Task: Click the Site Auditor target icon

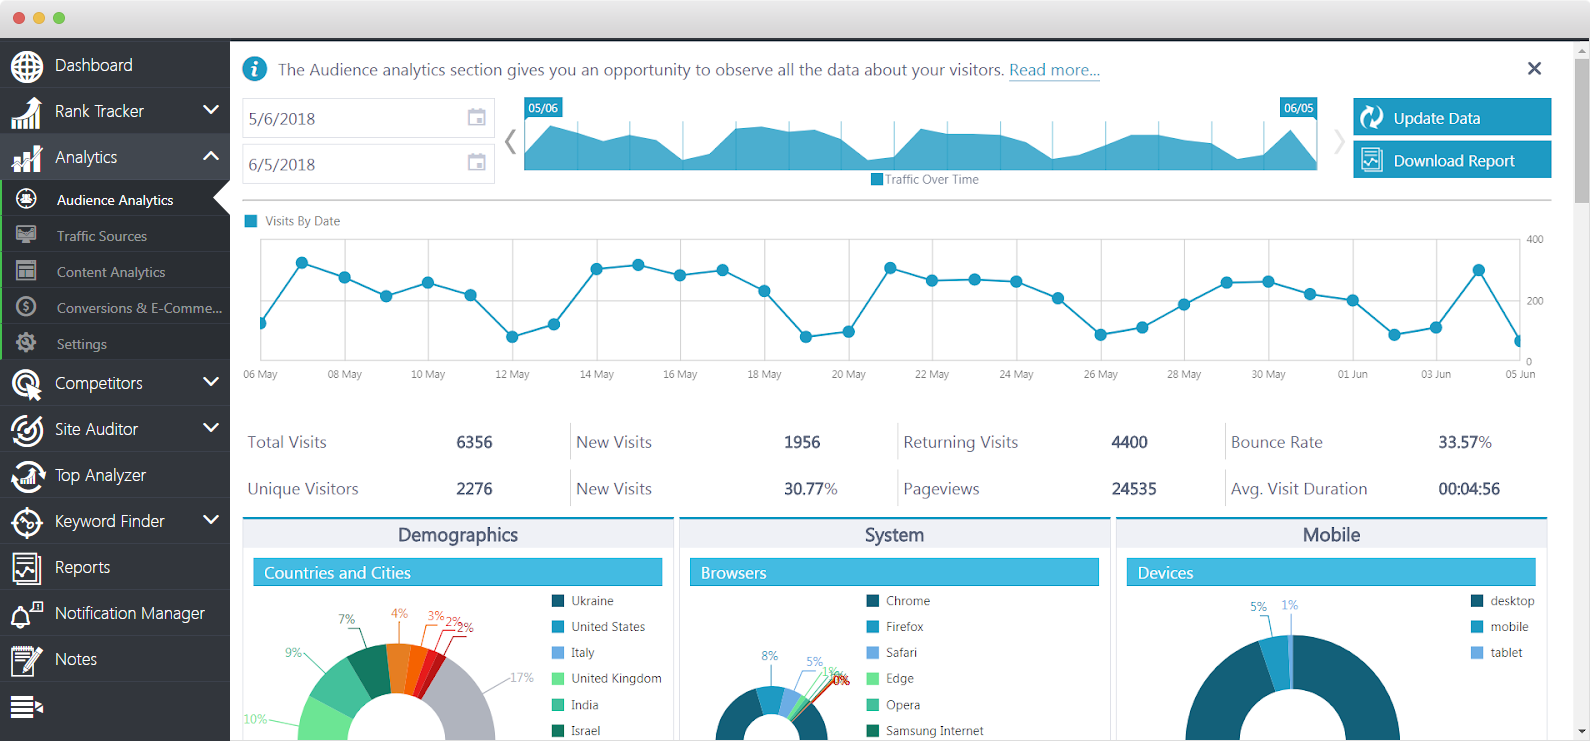Action: (27, 430)
